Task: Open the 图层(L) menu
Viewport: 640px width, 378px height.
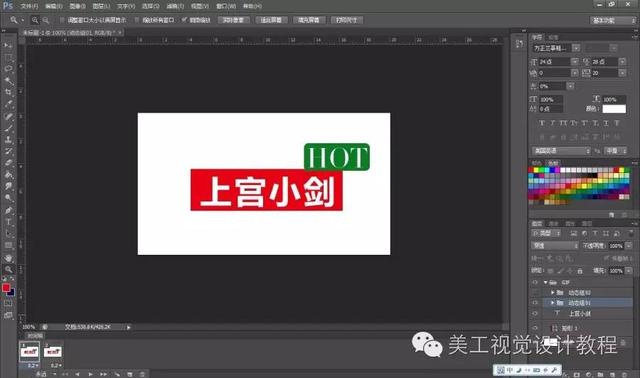Action: (101, 6)
